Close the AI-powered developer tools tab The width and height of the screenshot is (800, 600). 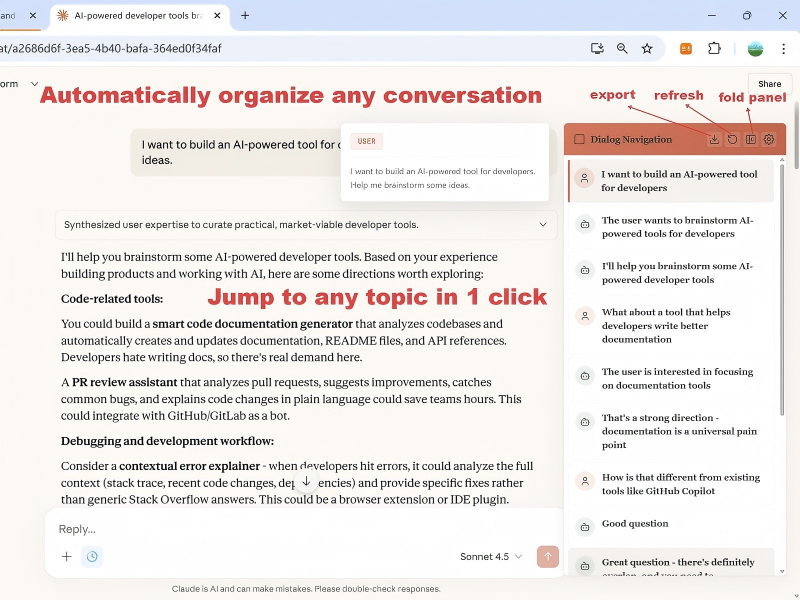[217, 15]
